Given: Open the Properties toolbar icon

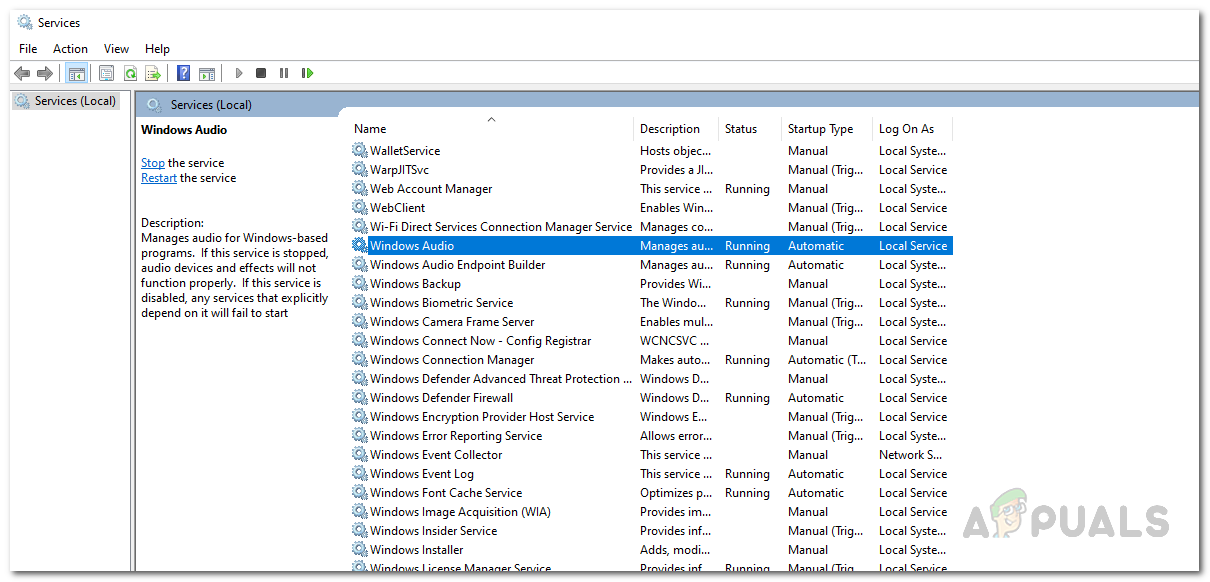Looking at the screenshot, I should point(106,73).
